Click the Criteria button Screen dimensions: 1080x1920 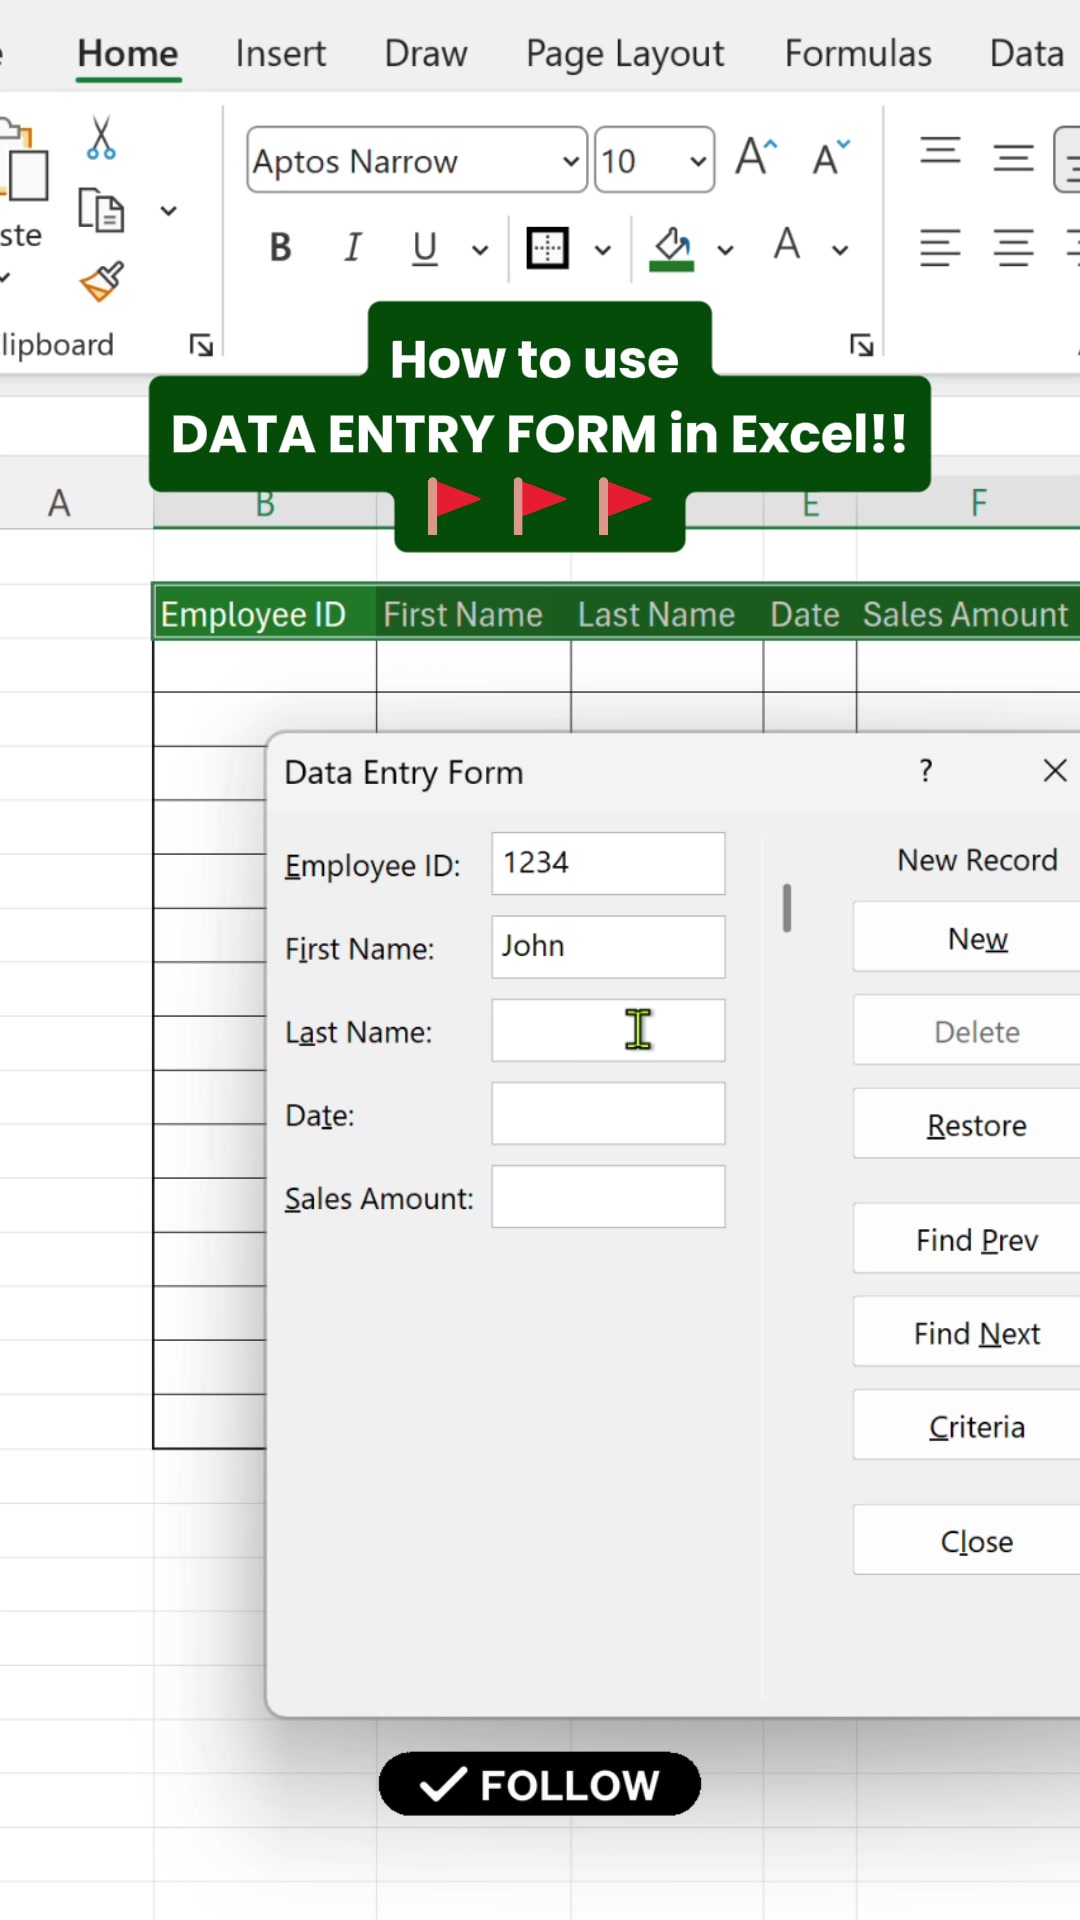pos(967,1425)
